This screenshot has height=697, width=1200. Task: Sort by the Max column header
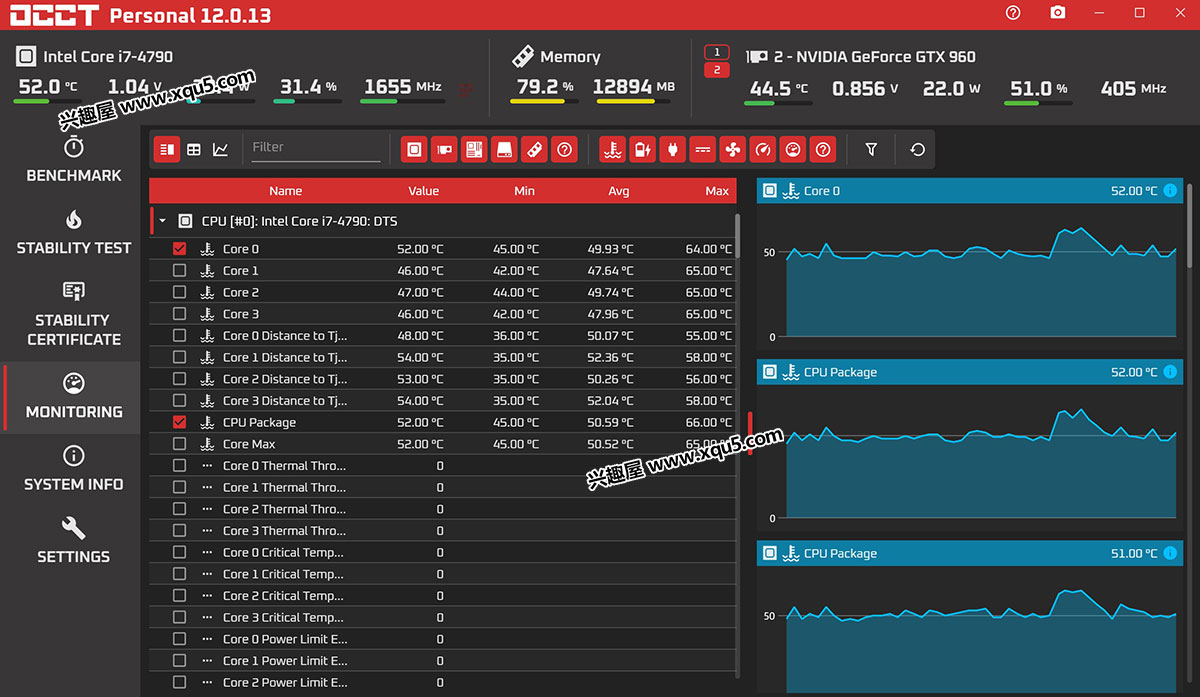coord(717,191)
